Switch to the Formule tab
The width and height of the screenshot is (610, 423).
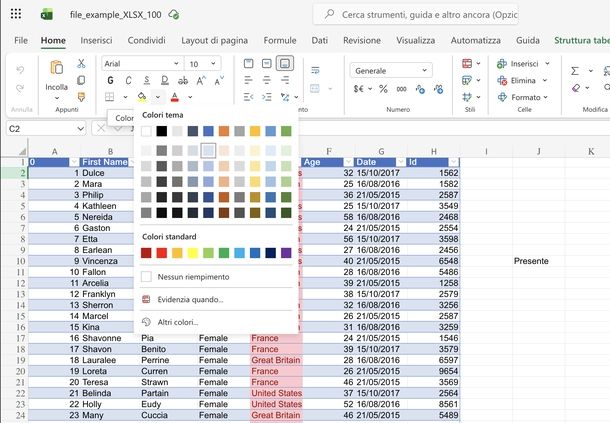coord(280,40)
